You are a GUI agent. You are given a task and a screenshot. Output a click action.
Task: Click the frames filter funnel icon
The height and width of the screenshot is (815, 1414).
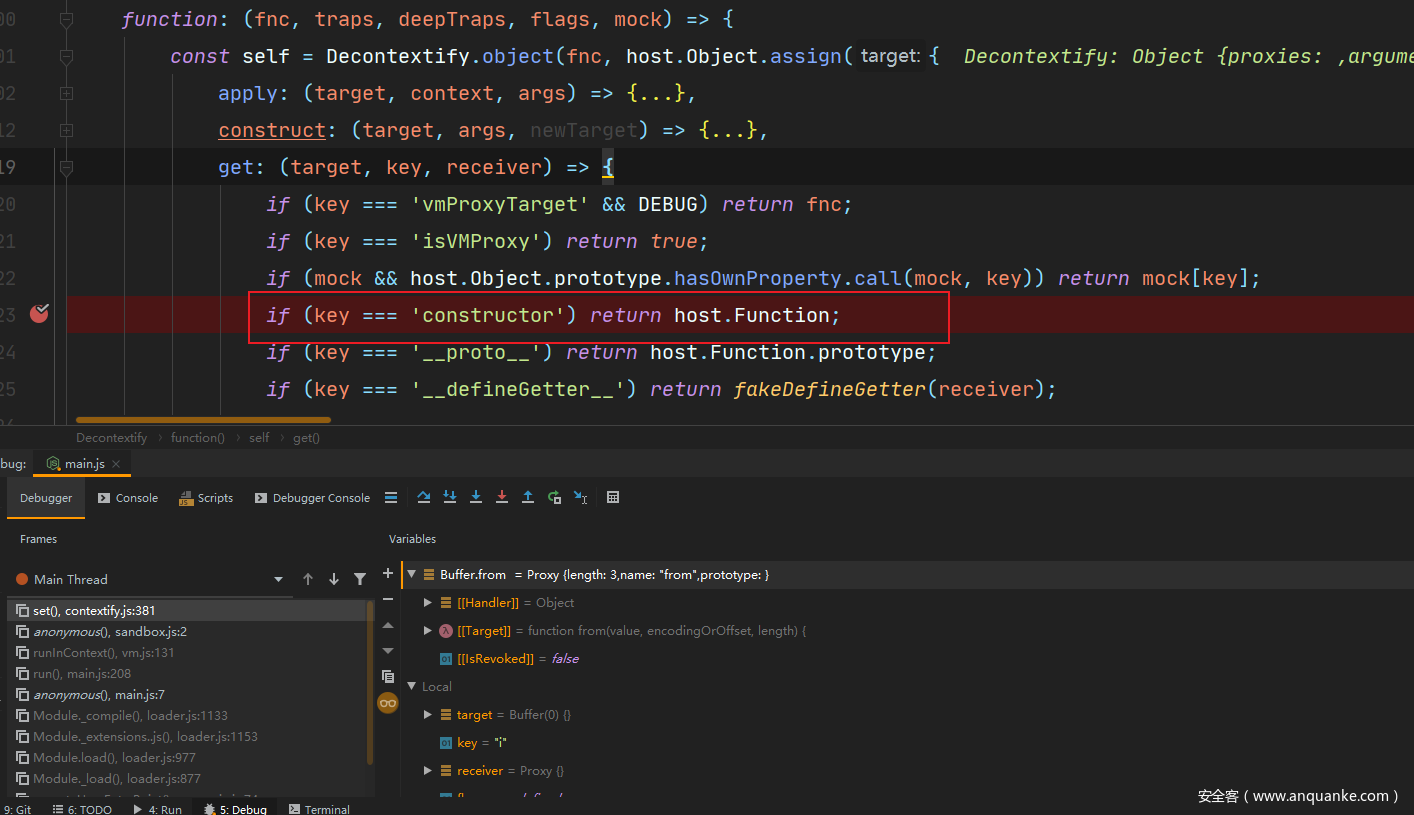click(360, 579)
